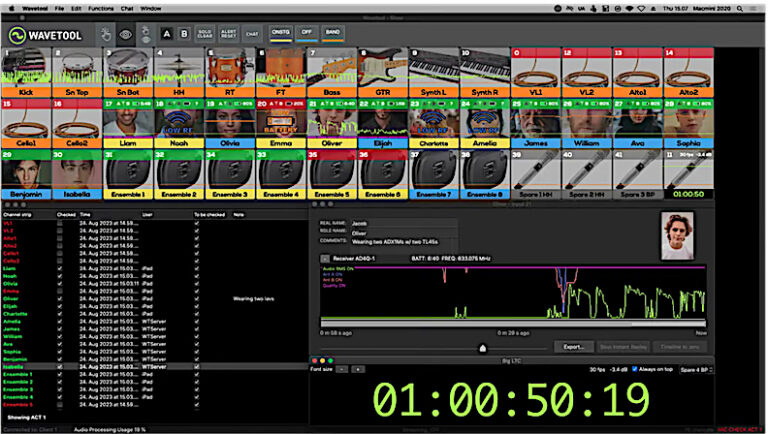Decrease font size with minus button
The image size is (768, 434).
tap(343, 369)
